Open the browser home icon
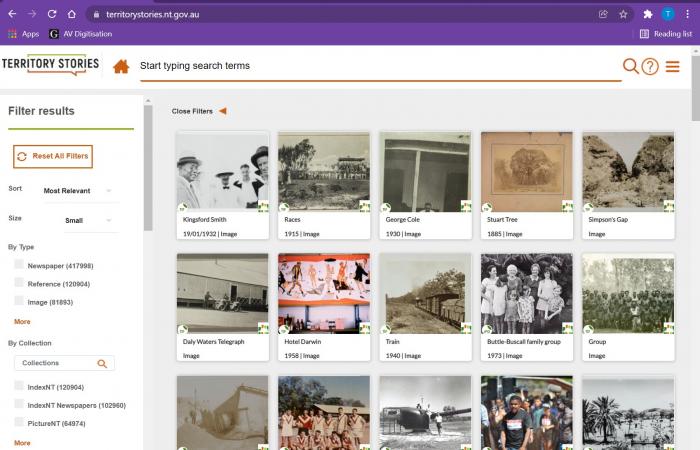This screenshot has height=450, width=700. click(71, 14)
